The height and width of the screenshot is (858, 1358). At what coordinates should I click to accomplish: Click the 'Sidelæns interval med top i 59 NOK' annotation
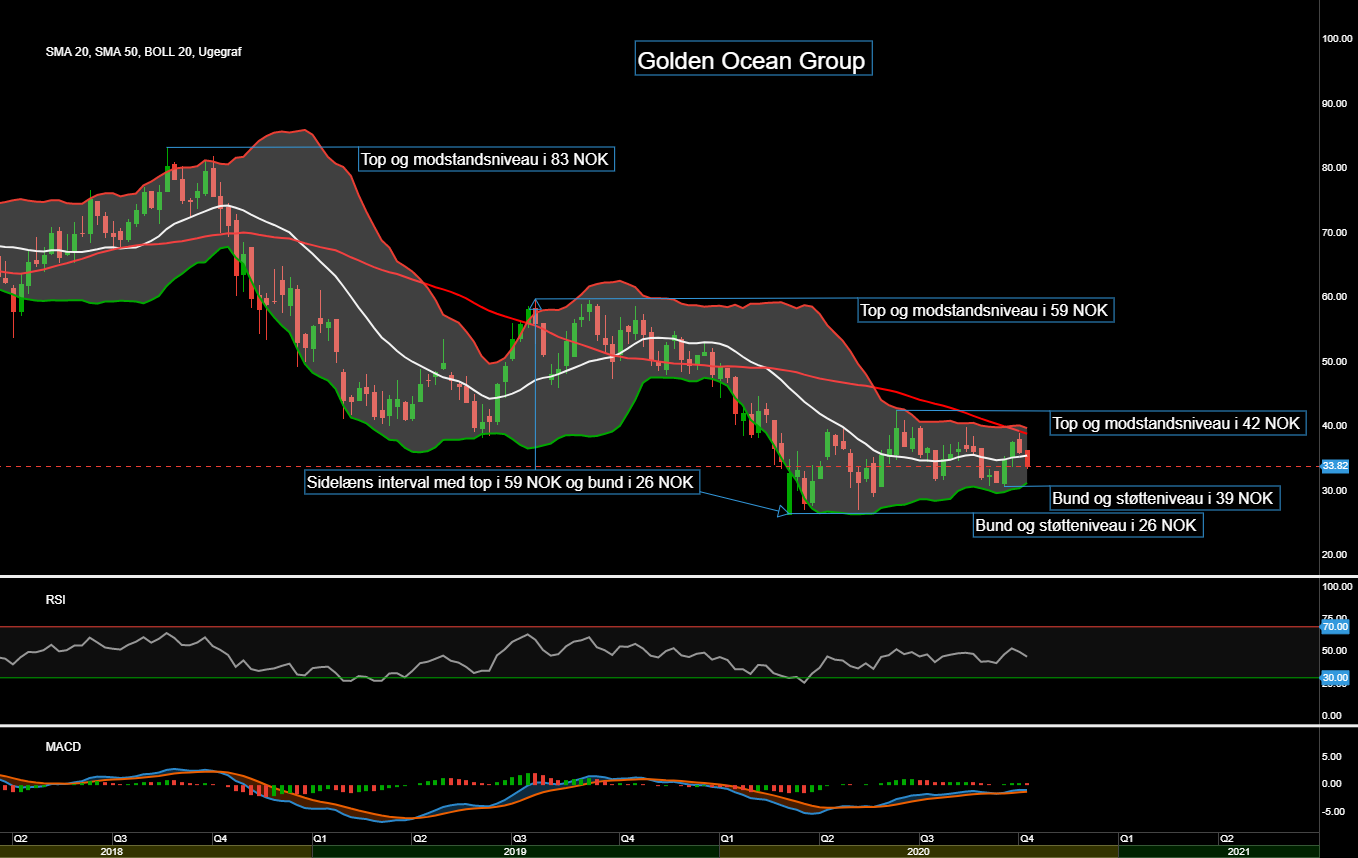[x=501, y=483]
